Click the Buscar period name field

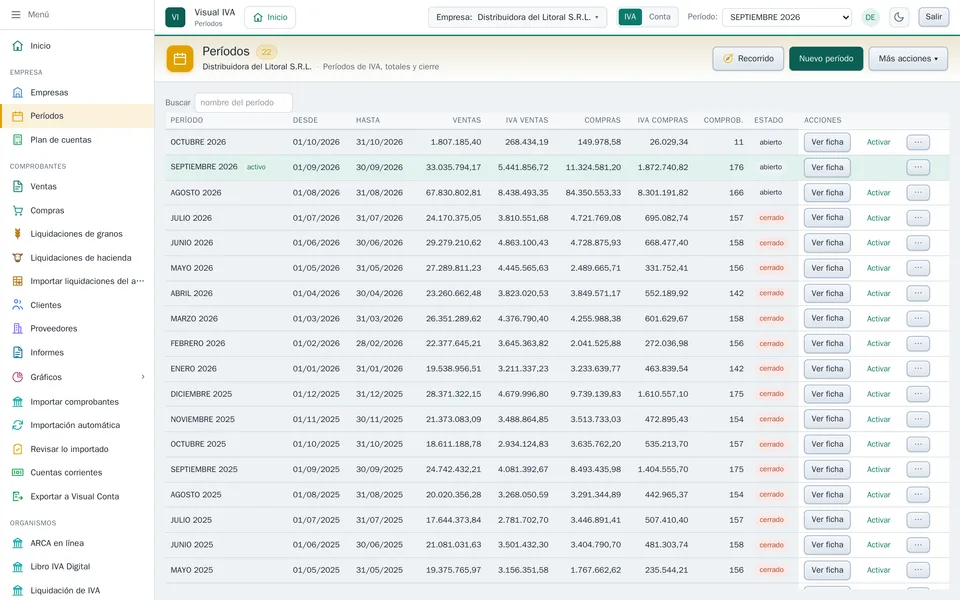point(243,103)
